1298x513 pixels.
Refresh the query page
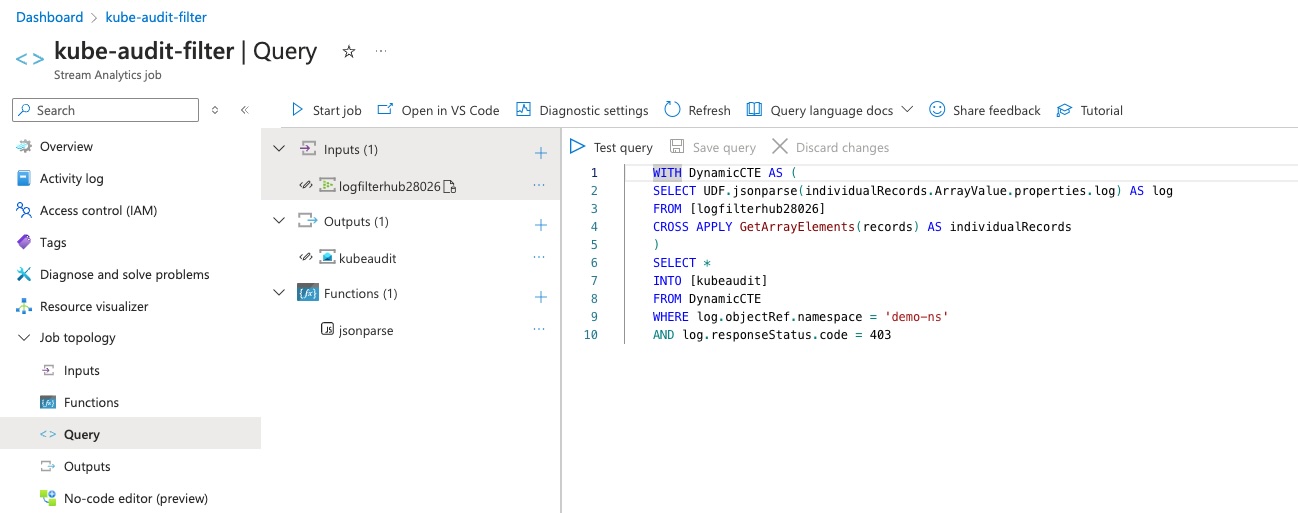(697, 110)
